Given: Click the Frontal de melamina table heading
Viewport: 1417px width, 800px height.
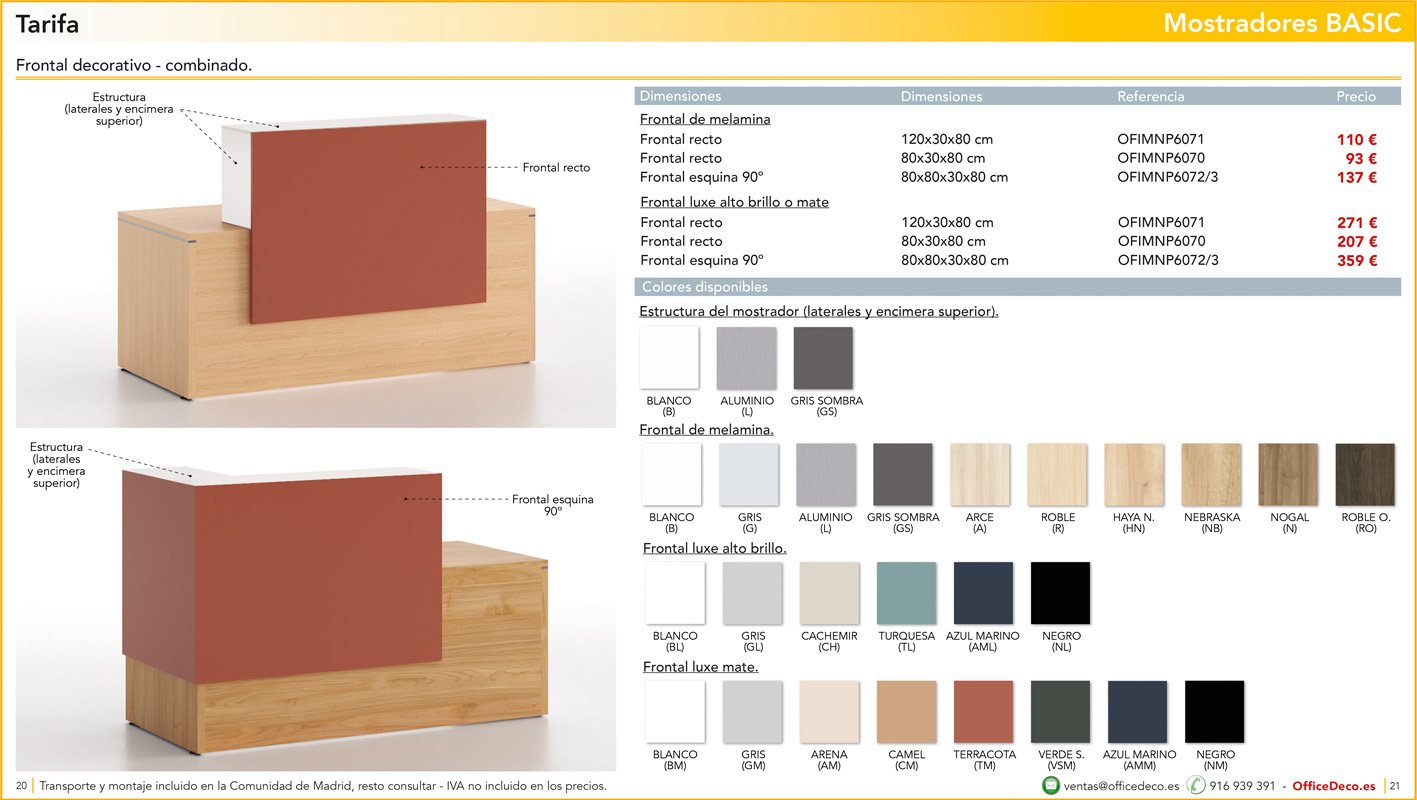Looking at the screenshot, I should tap(705, 119).
